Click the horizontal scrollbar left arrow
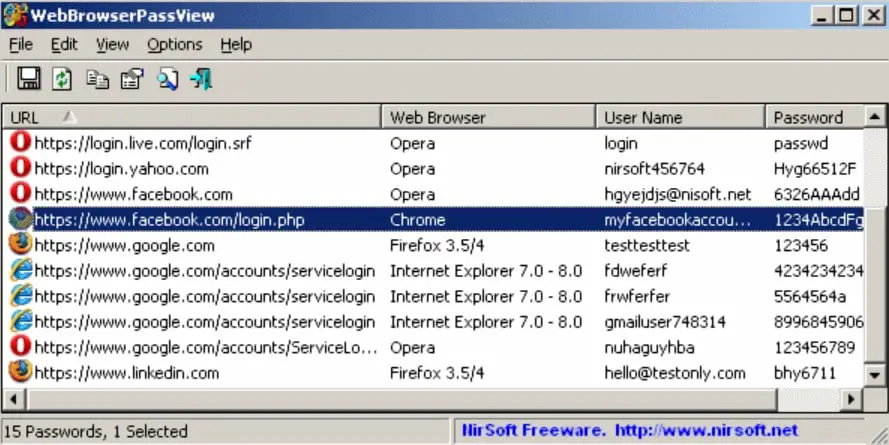Screen dimensions: 889x445 [14, 399]
